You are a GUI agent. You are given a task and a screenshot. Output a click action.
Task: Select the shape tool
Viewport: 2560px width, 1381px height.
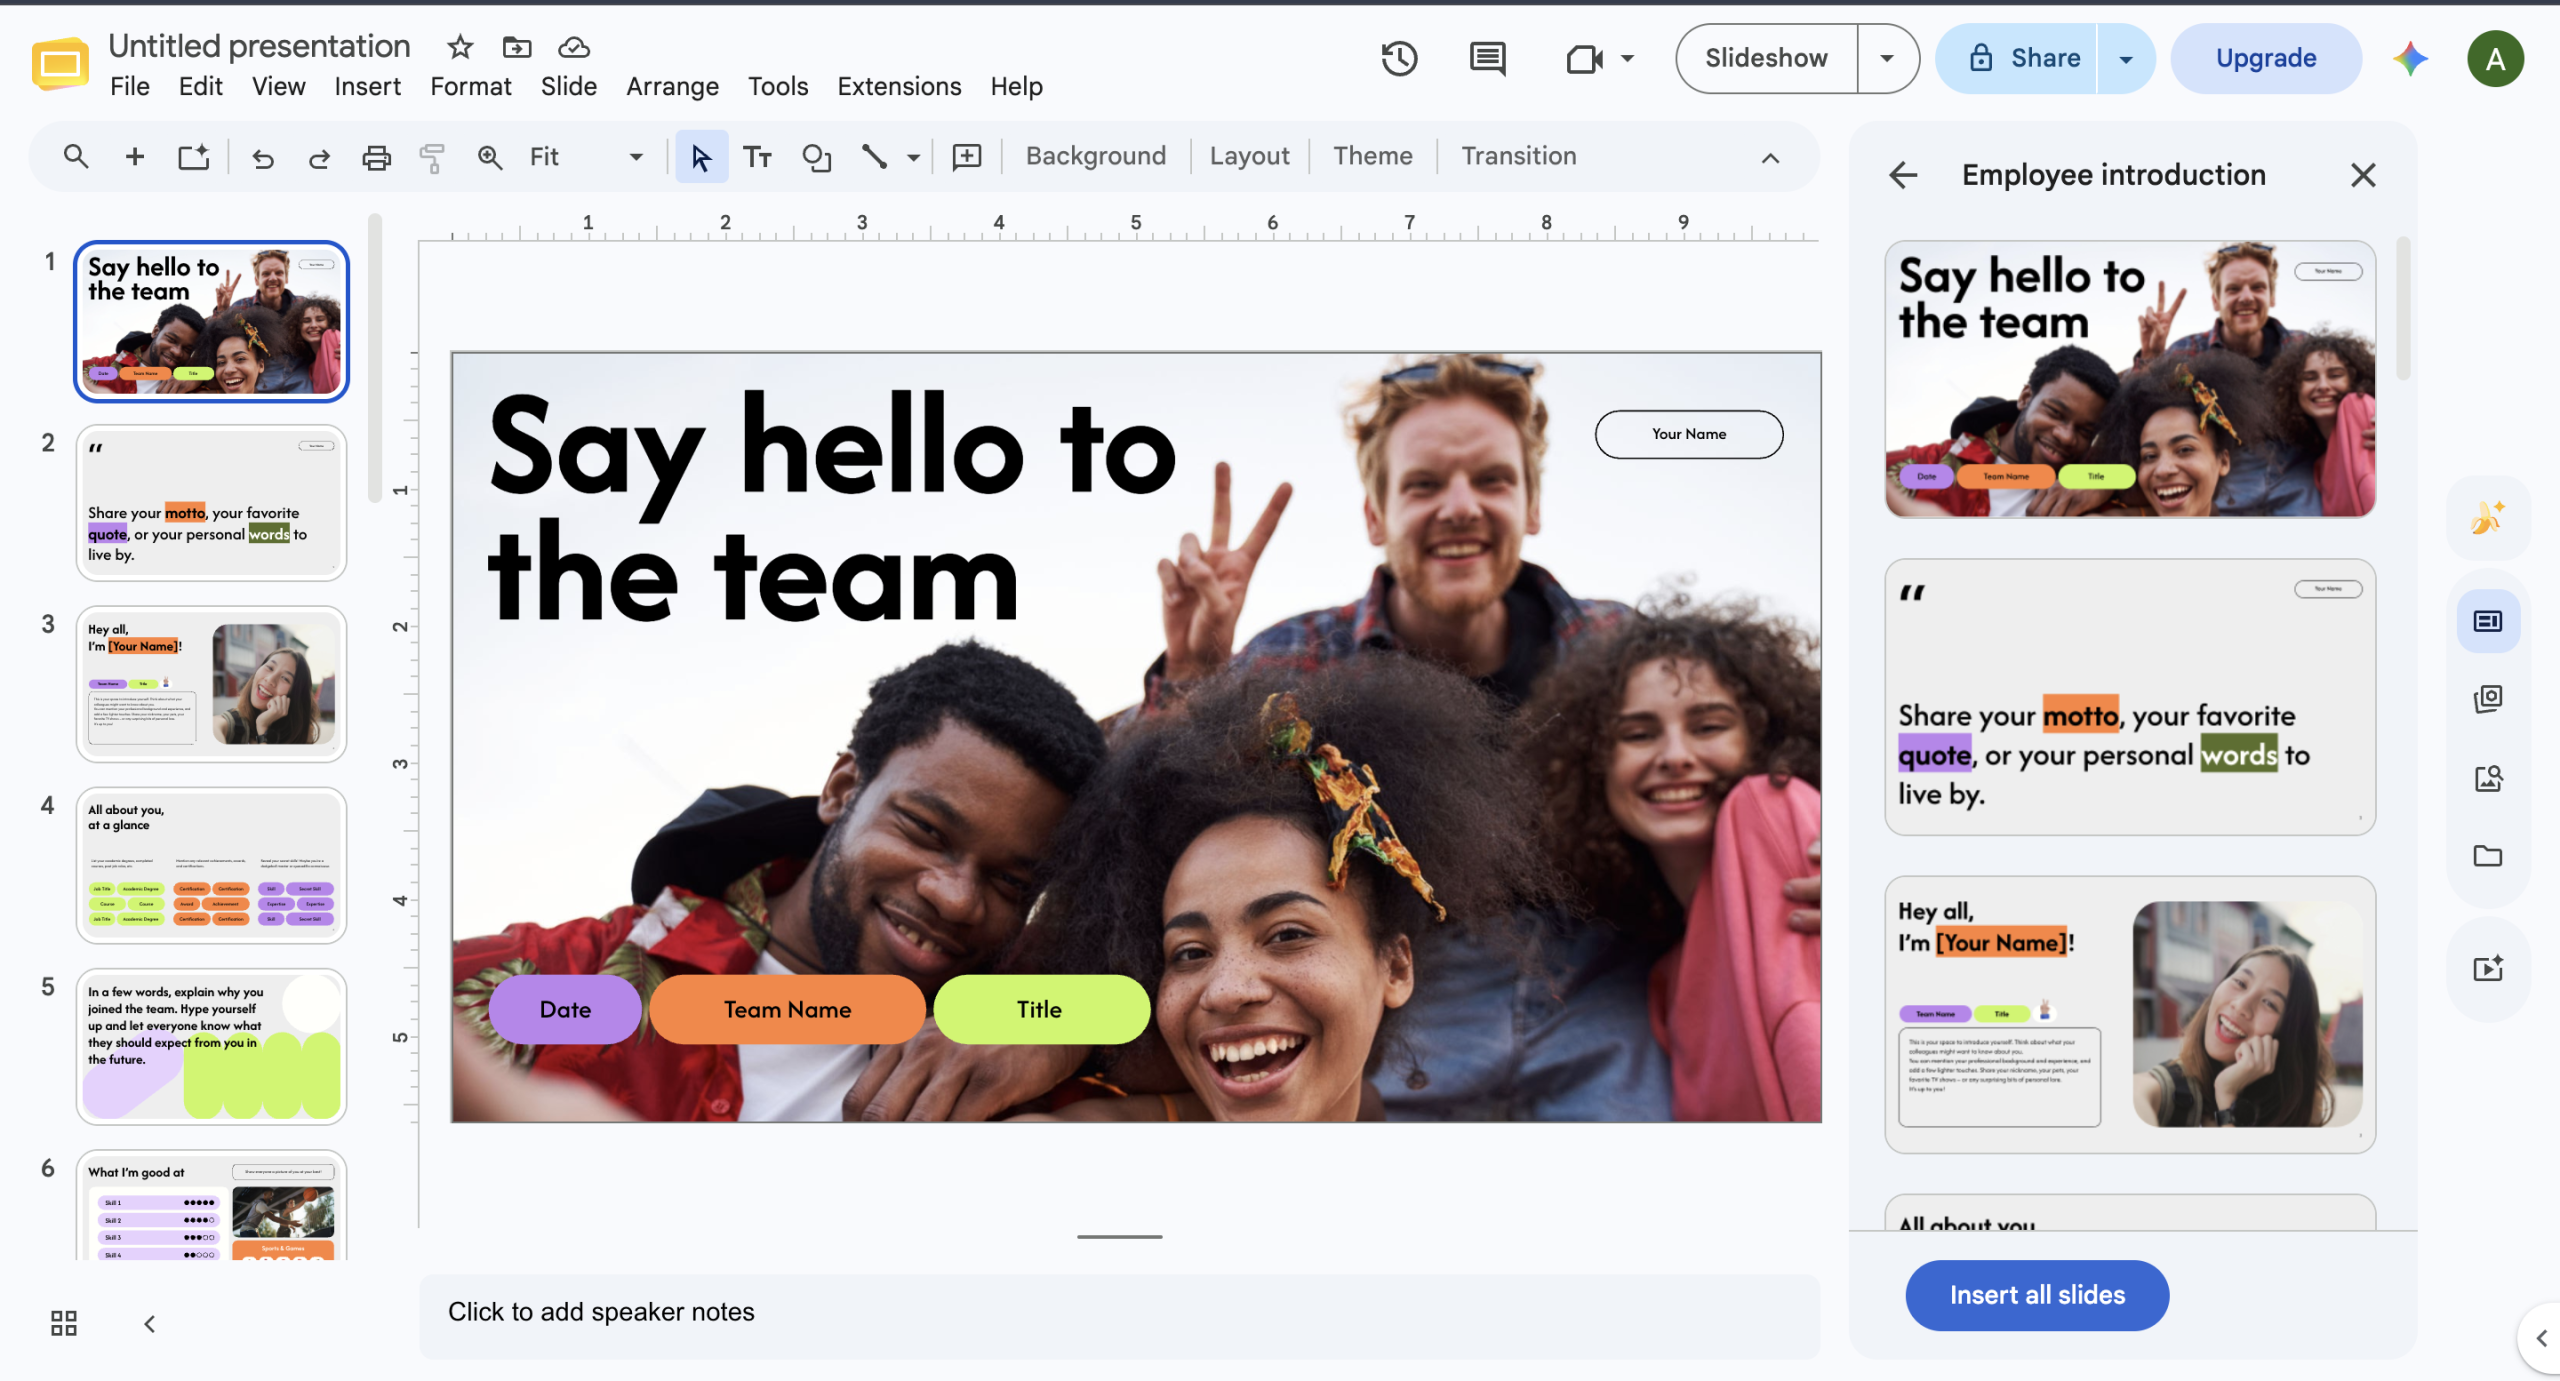816,157
